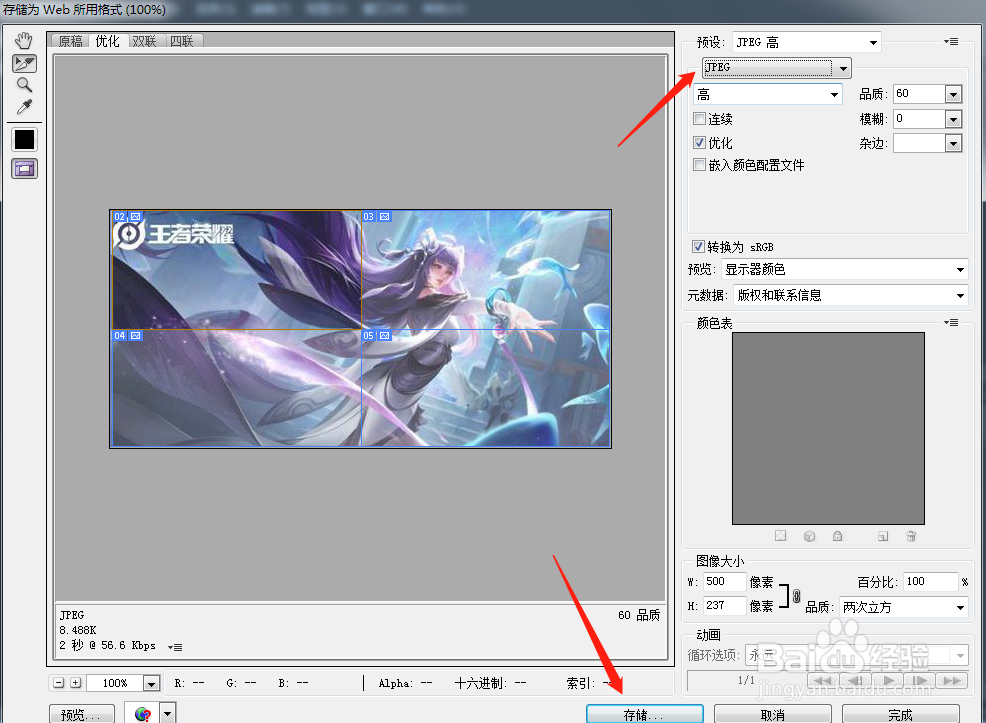Screen dimensions: 986x723
Task: Open the 品质 slider arrow
Action: point(953,94)
